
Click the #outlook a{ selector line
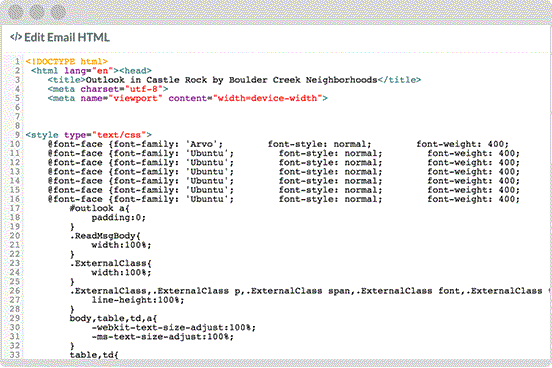(100, 208)
